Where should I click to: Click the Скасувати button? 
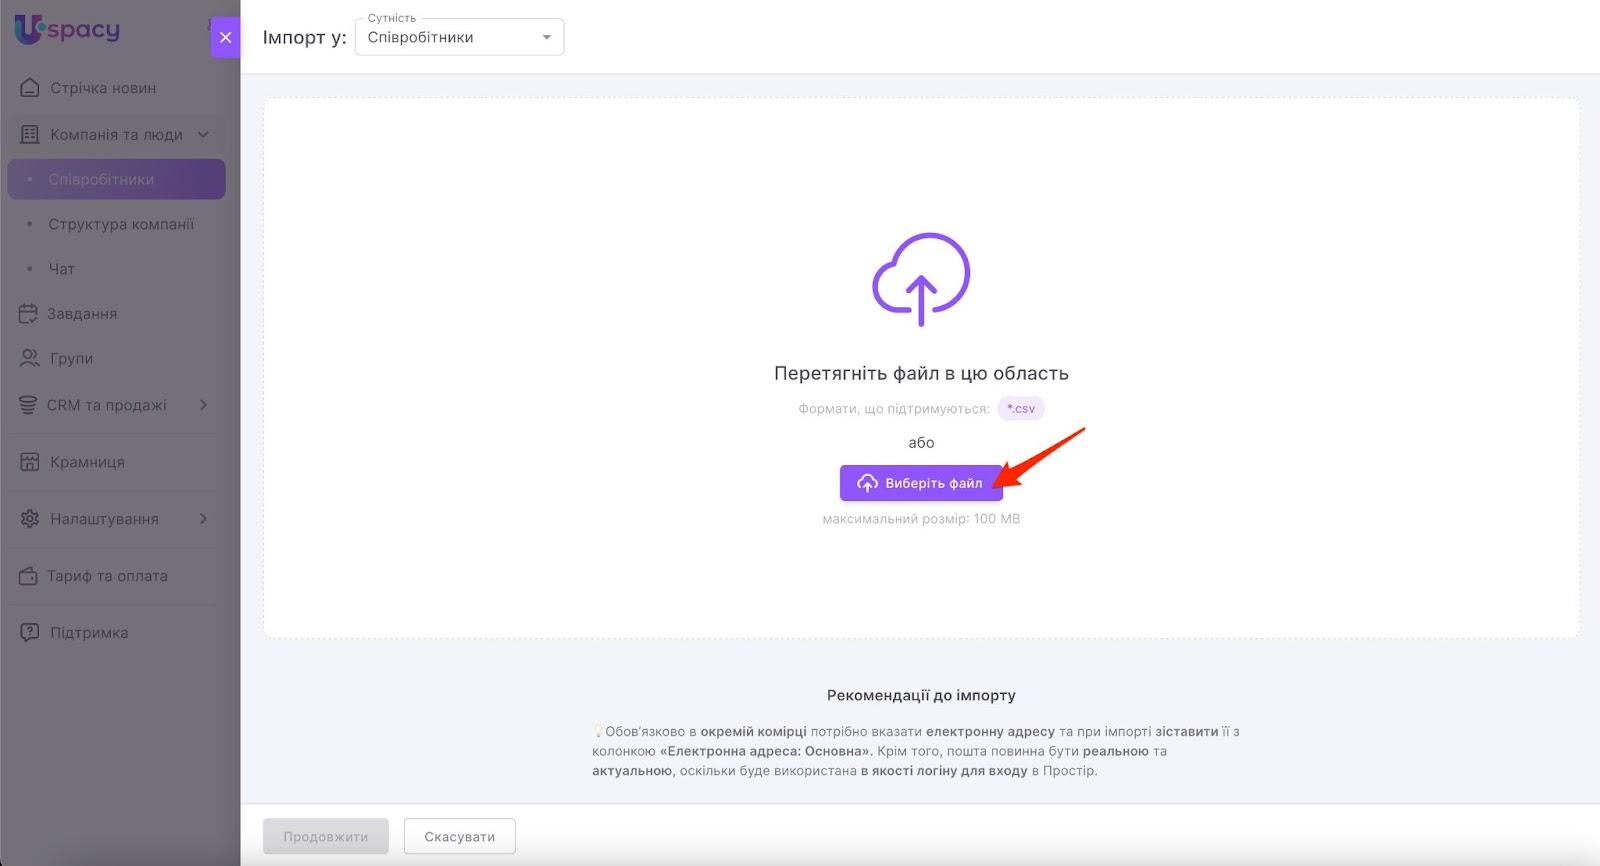[459, 837]
